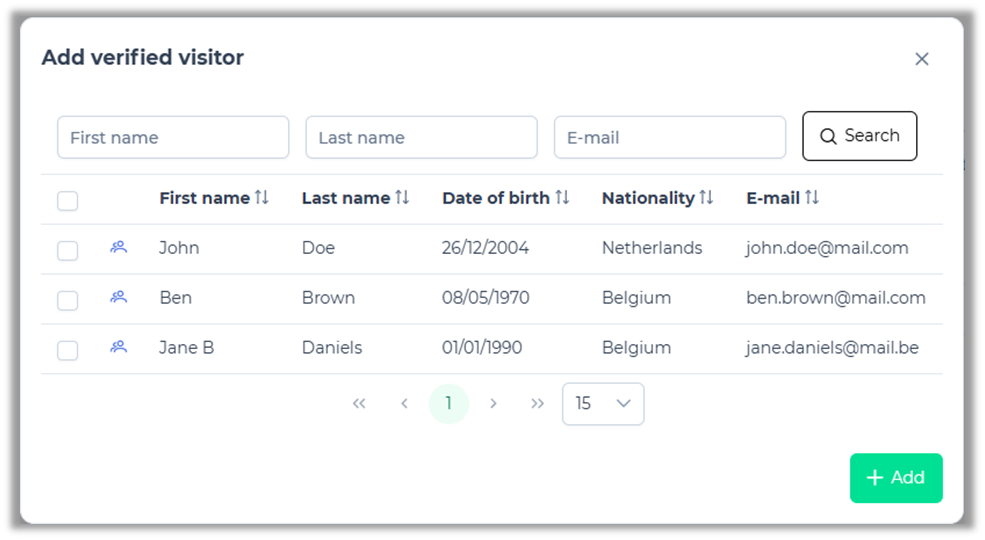Sort by First name column arrows
985x540 pixels.
click(x=262, y=198)
